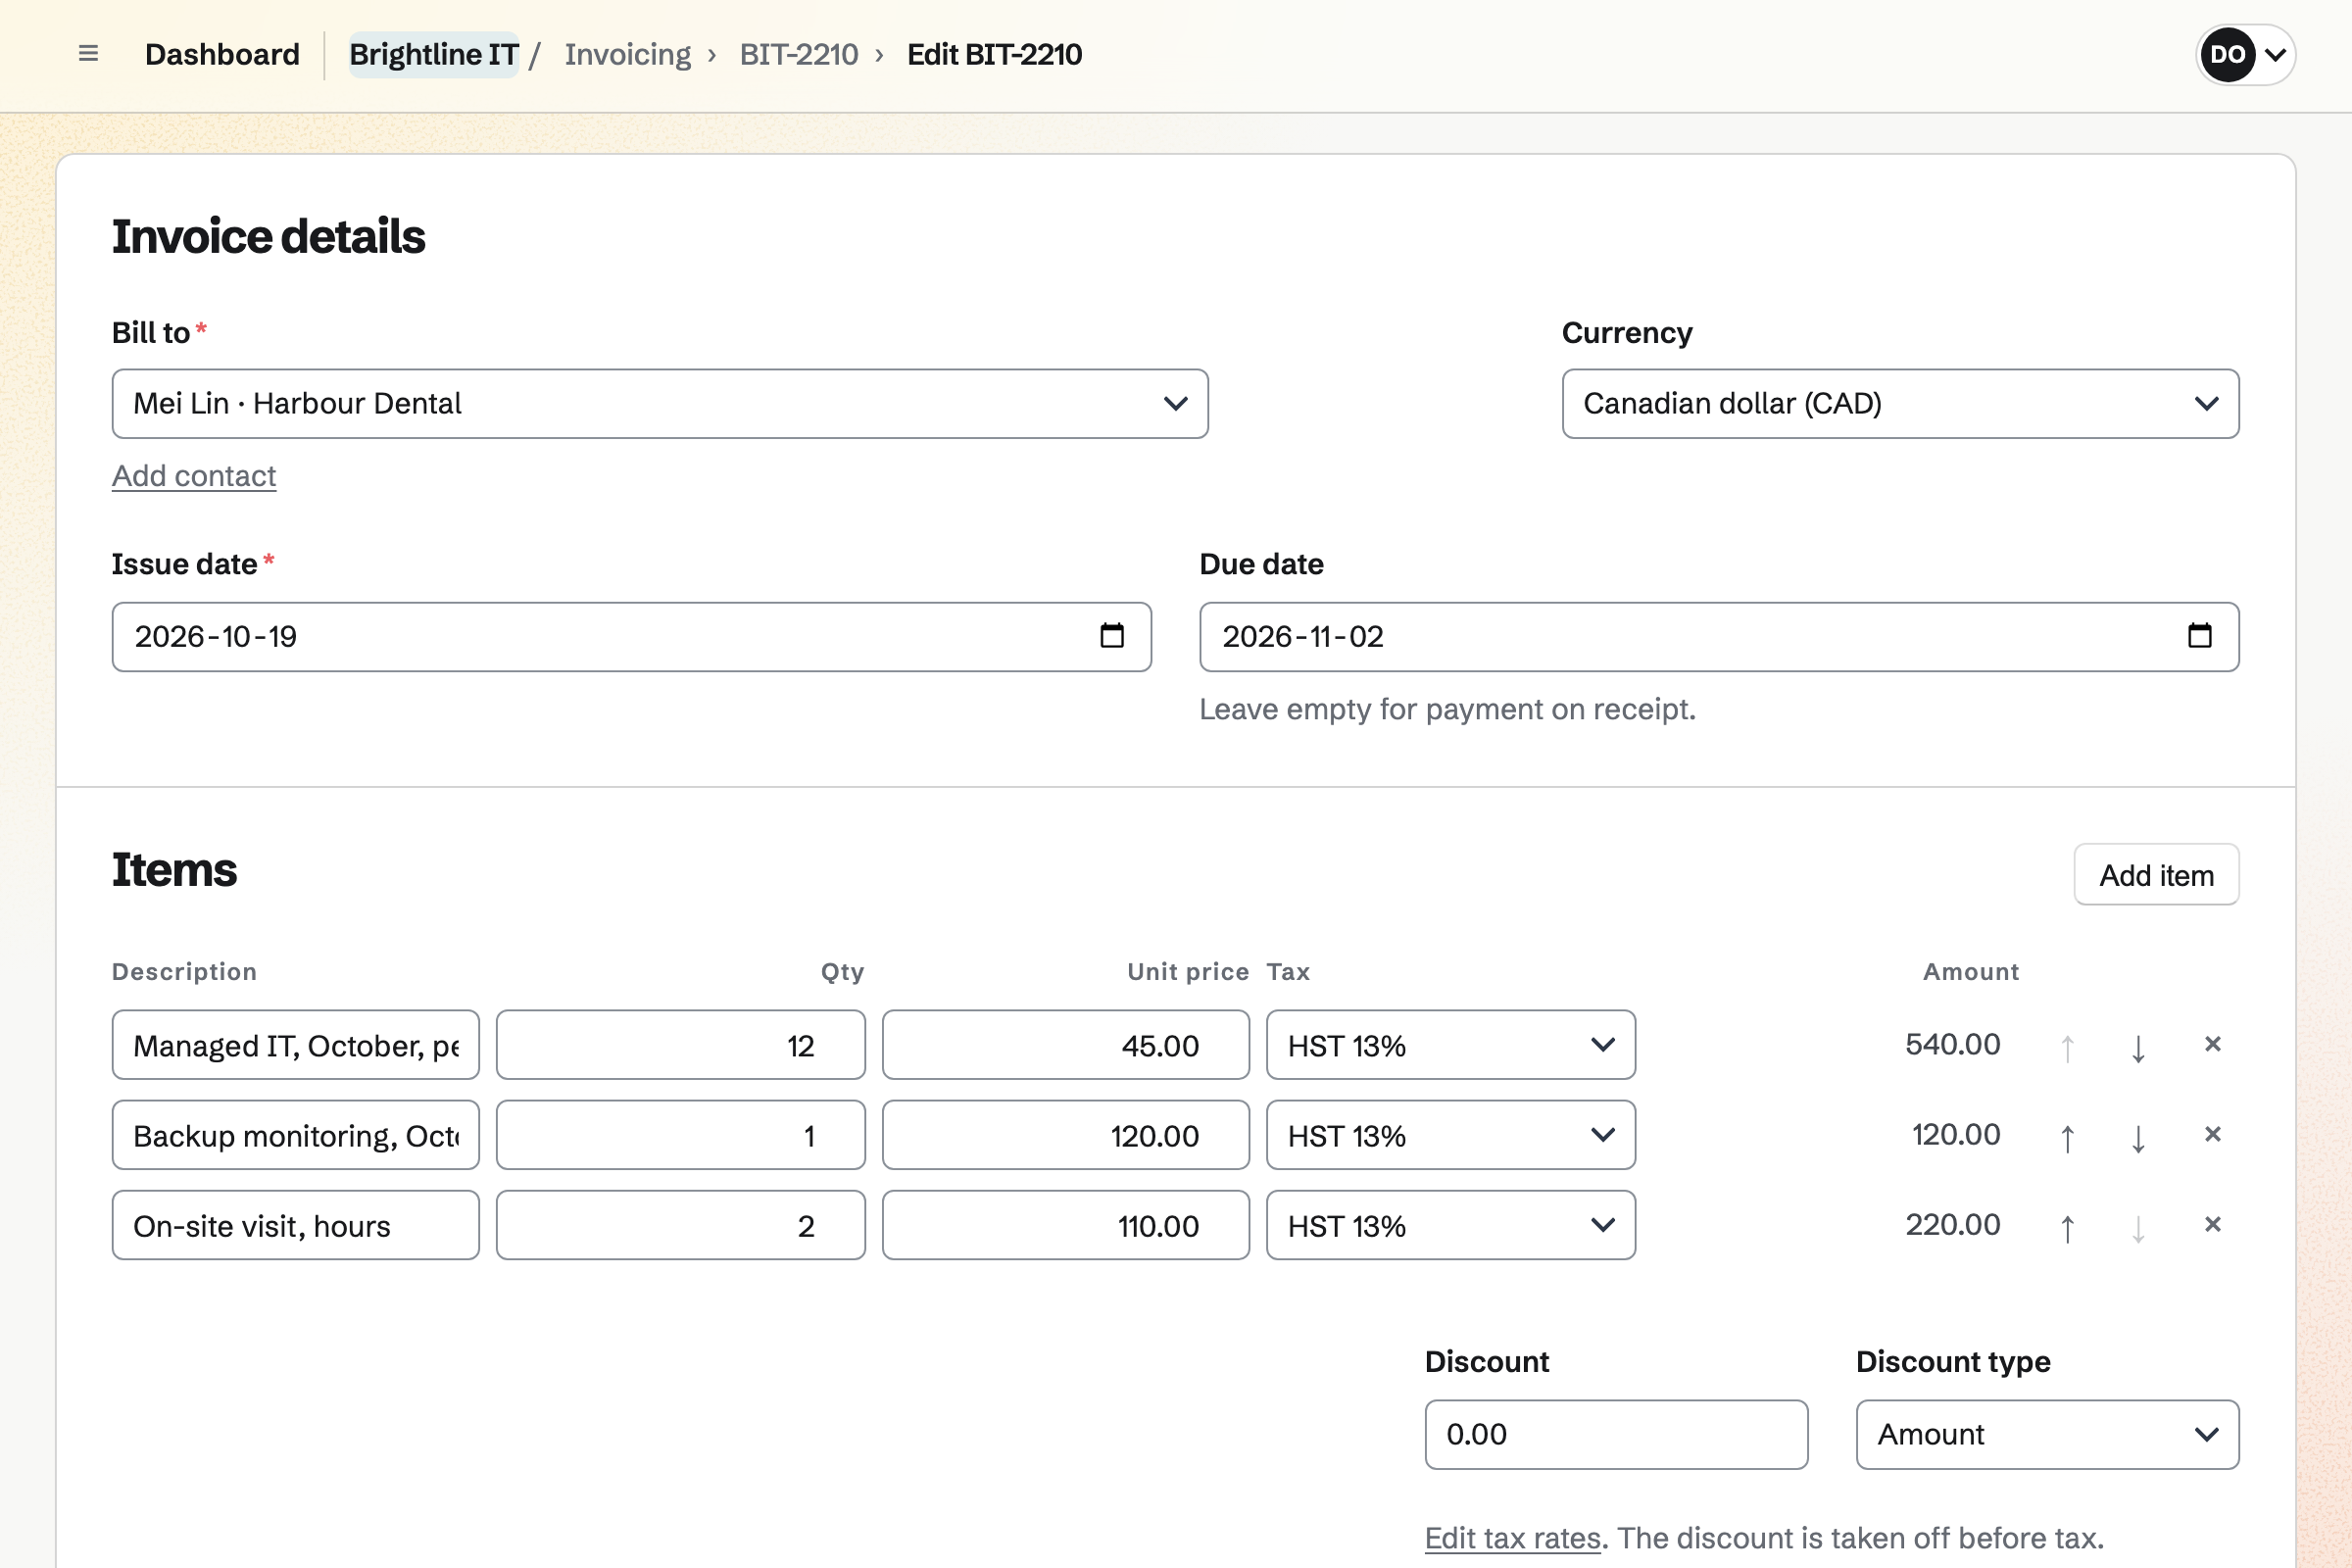Click the Items section heading
Viewport: 2352px width, 1568px height.
pos(174,870)
